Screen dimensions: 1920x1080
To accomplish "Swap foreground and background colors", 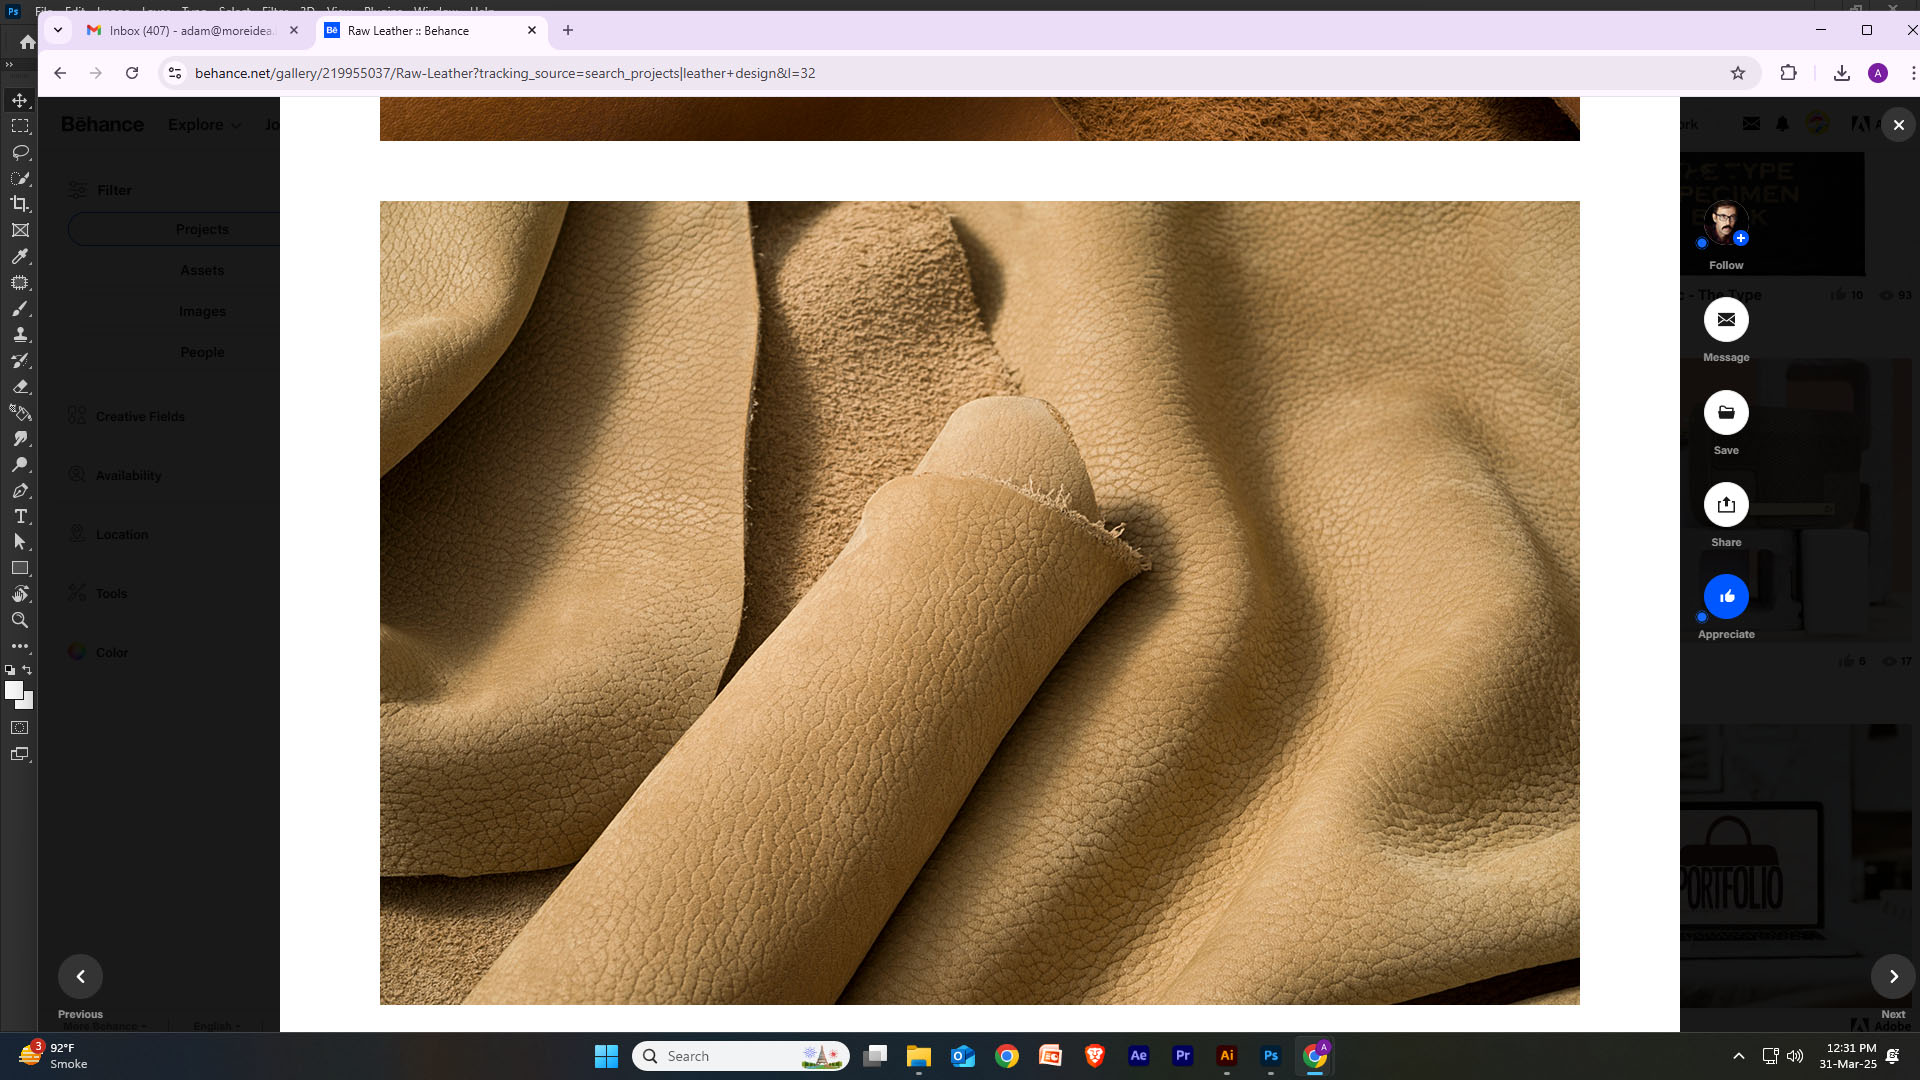I will (27, 670).
